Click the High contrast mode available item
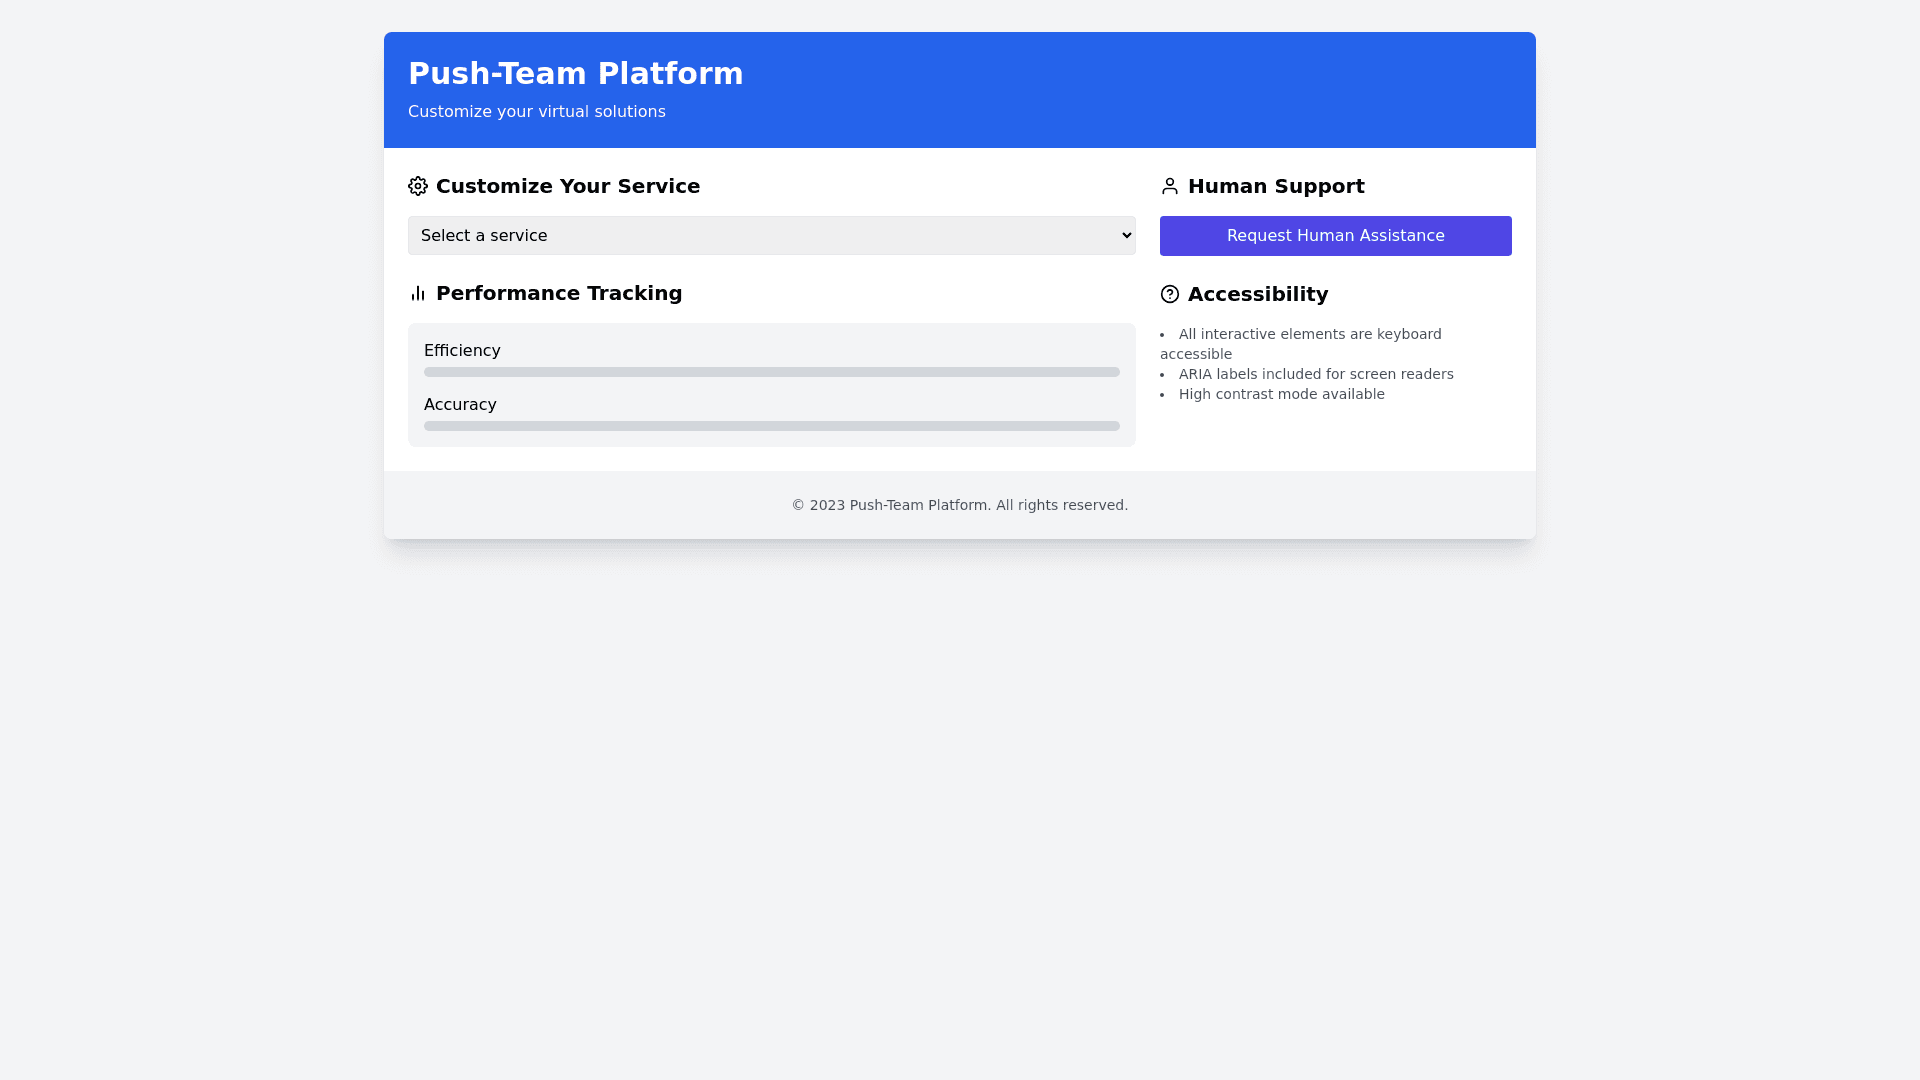1920x1080 pixels. (1281, 394)
